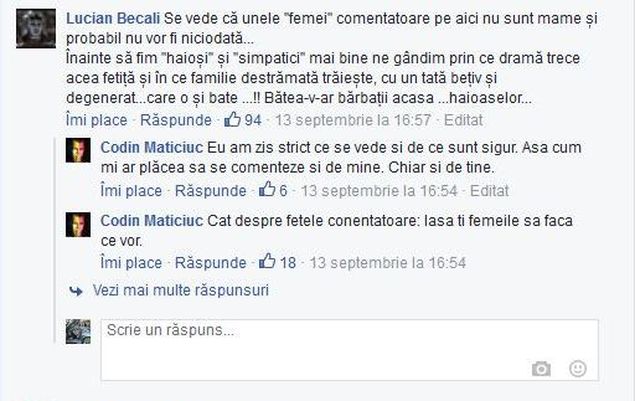Toggle "Îmi place" on the 16:54 edited reply
Viewport: 635px width, 401px height.
tap(130, 190)
